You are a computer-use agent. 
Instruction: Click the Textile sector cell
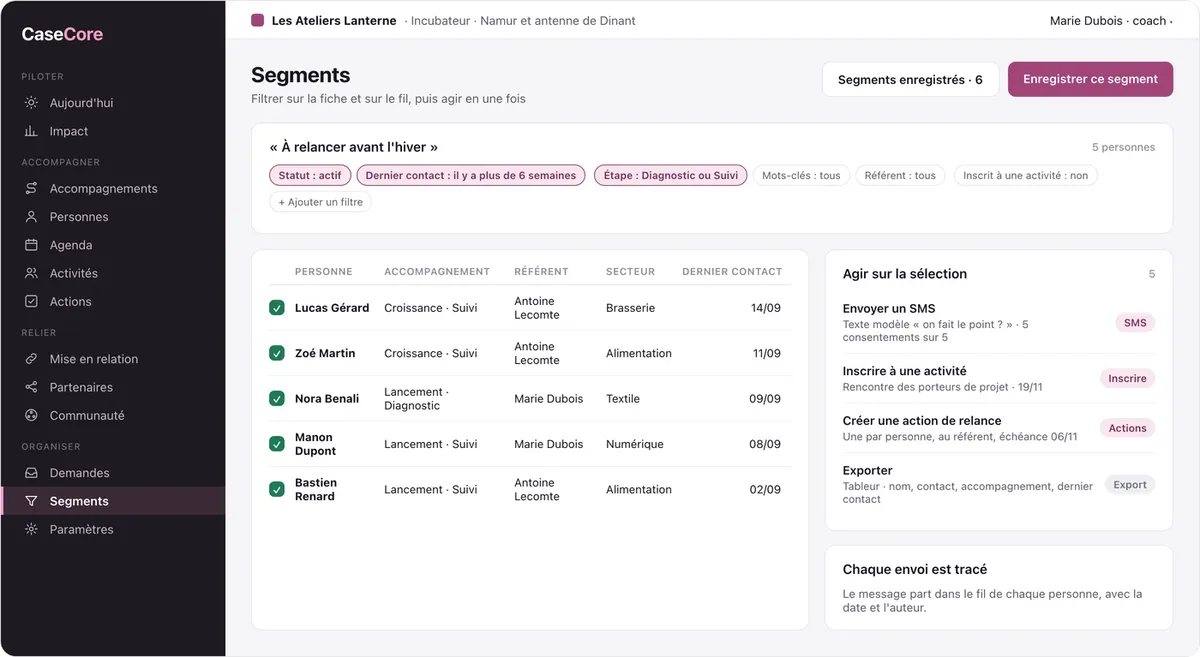tap(623, 398)
